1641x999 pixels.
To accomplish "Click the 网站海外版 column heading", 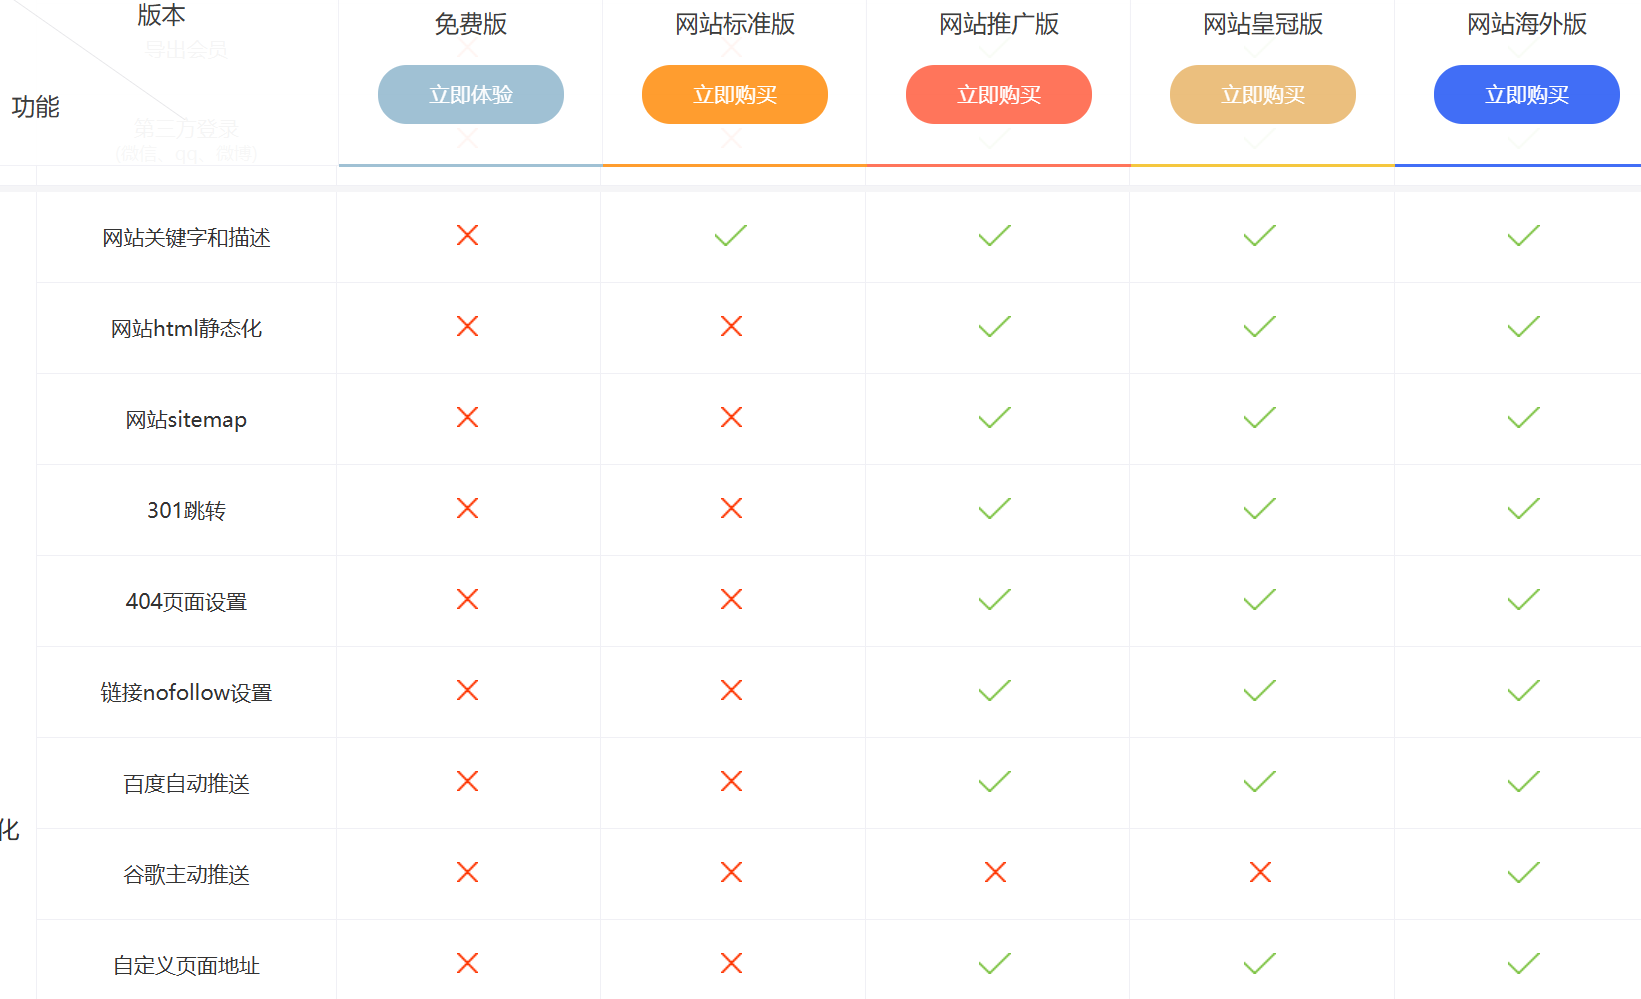I will pos(1526,24).
